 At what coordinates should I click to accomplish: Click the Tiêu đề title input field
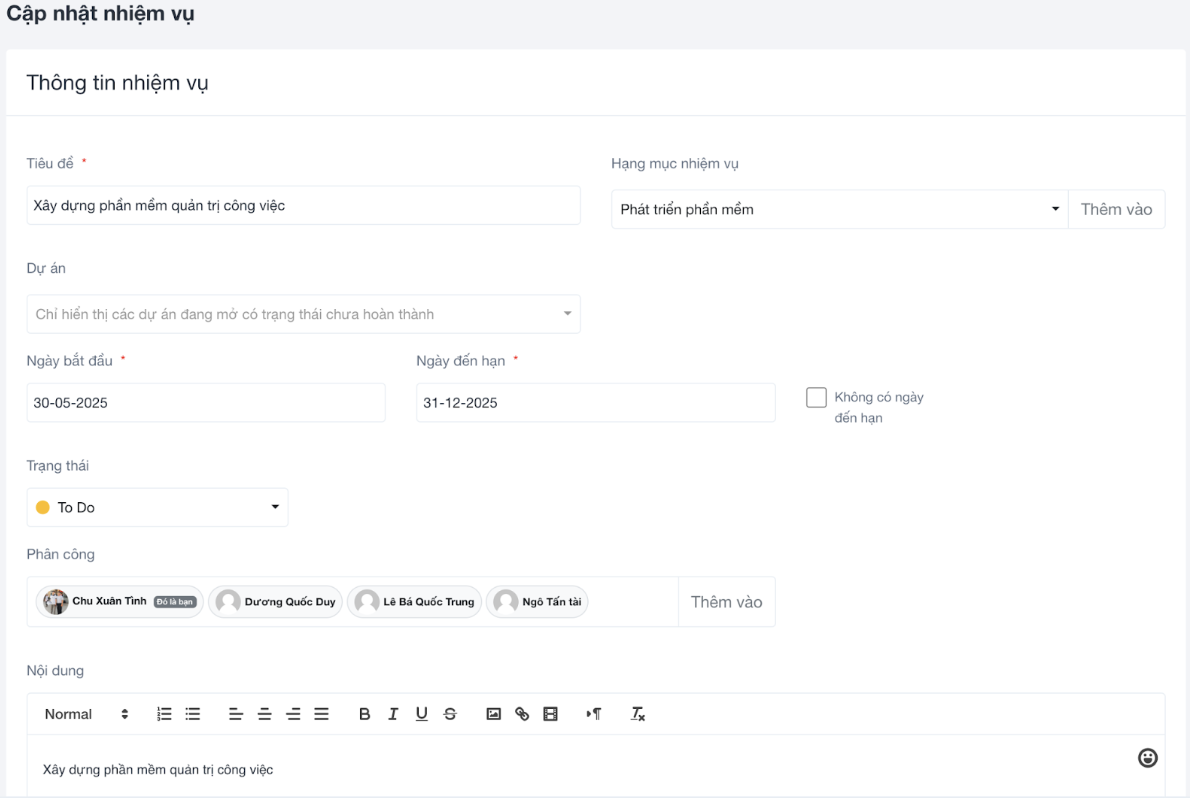303,205
